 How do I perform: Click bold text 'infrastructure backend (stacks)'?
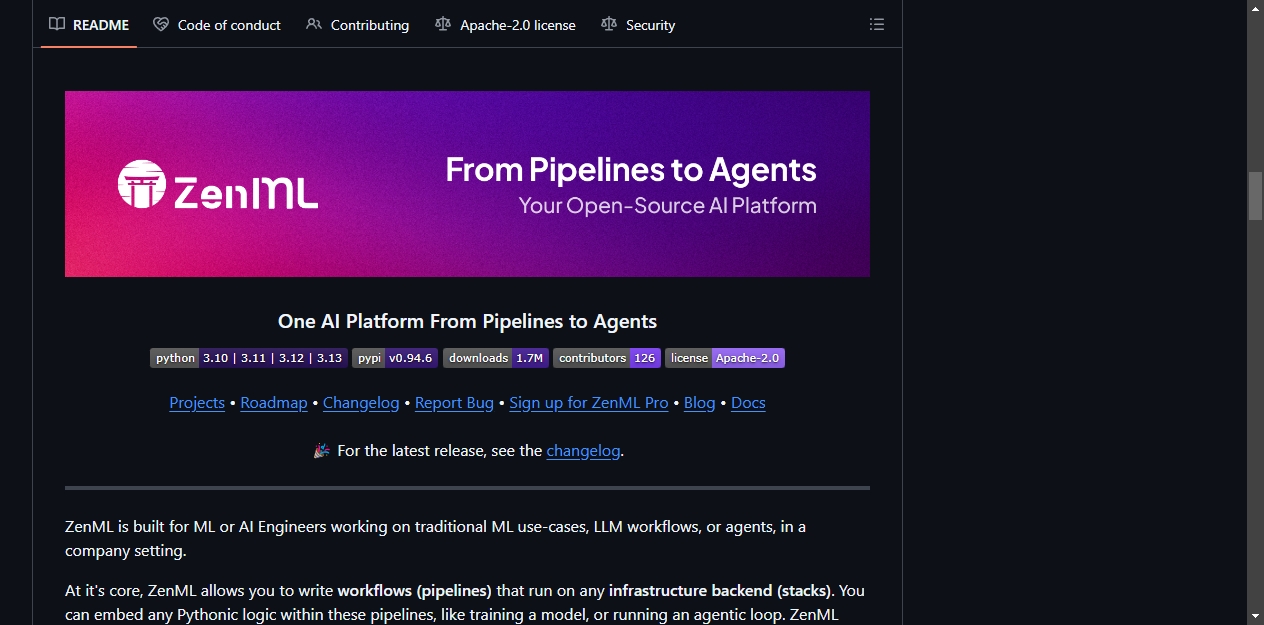[x=721, y=590]
